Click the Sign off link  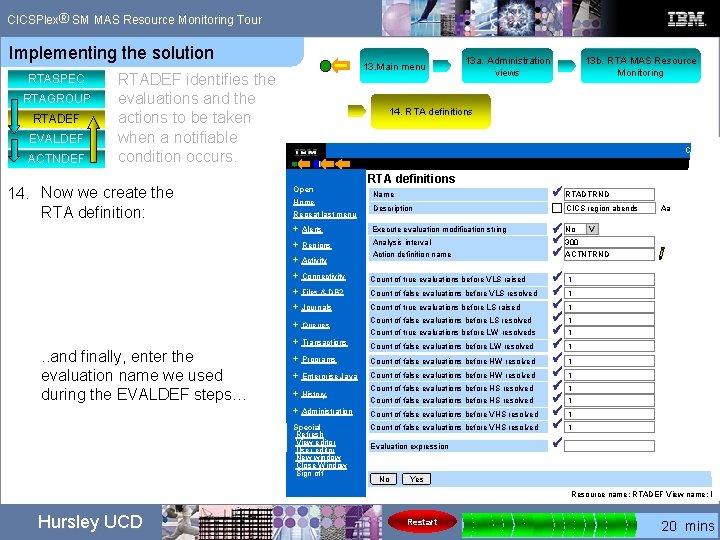[x=310, y=473]
